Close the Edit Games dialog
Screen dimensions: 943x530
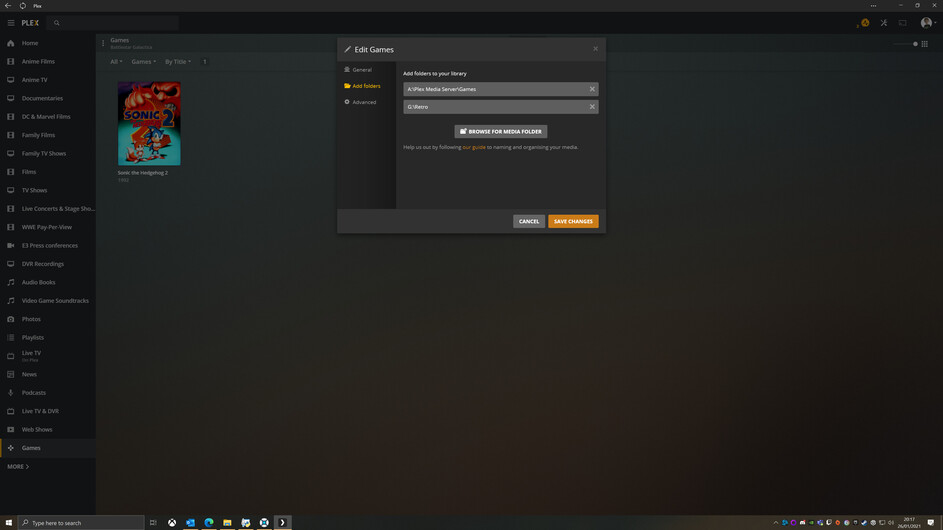(595, 49)
